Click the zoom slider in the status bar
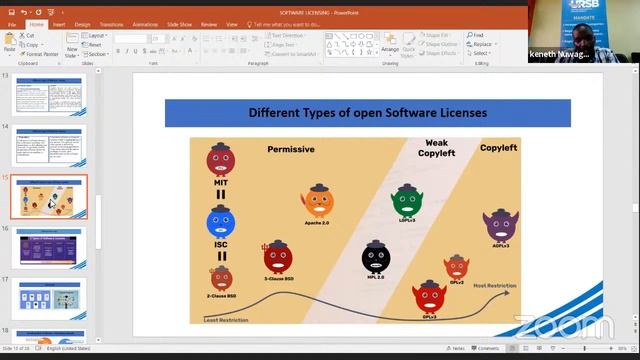 (587, 349)
